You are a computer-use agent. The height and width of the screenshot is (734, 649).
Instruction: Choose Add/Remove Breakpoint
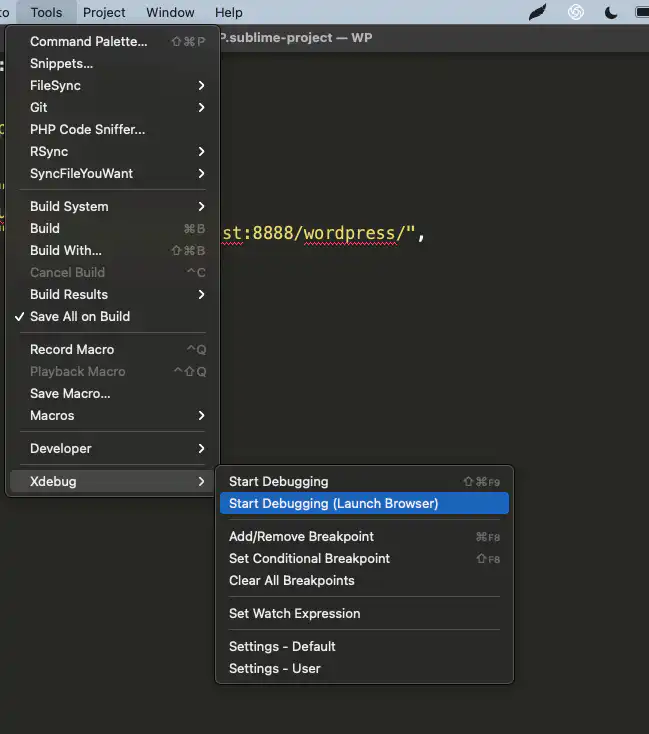301,536
